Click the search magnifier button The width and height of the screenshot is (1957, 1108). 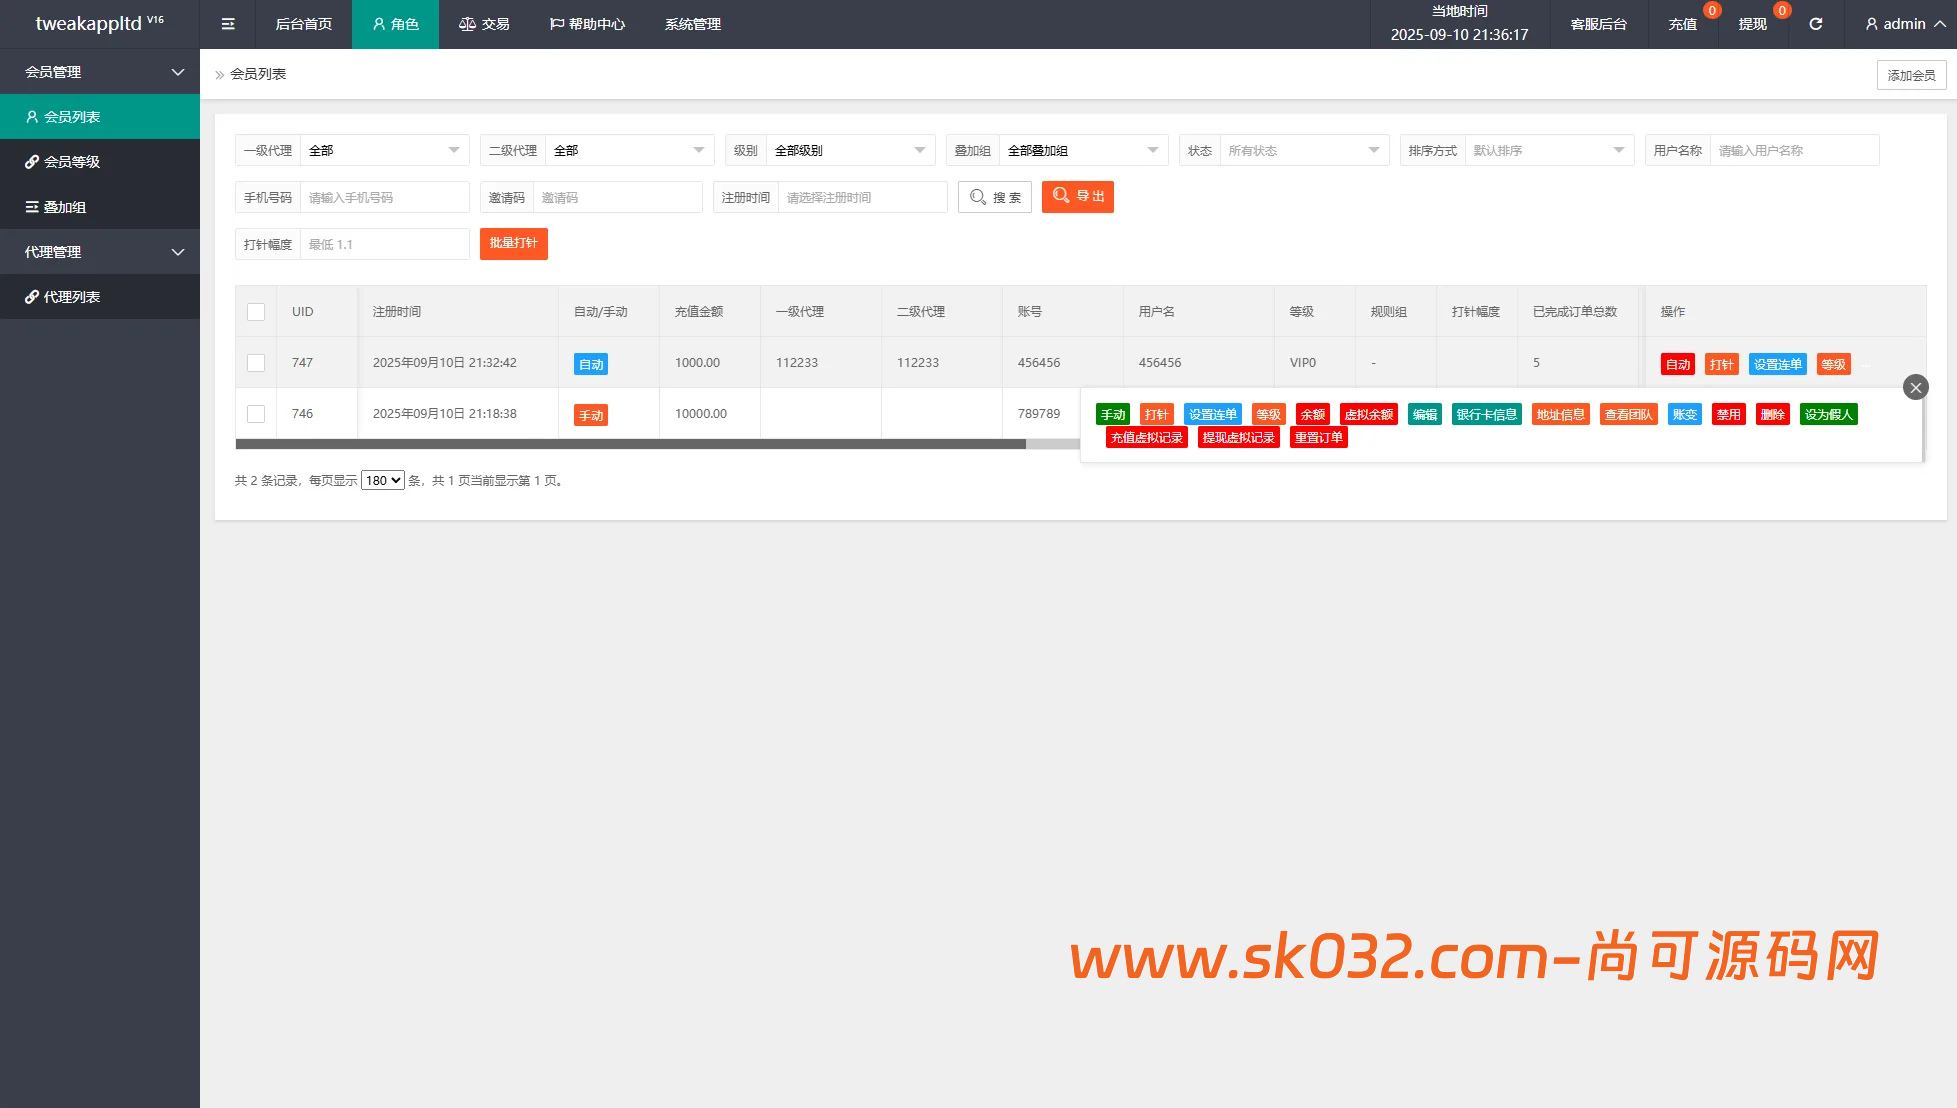click(x=994, y=197)
